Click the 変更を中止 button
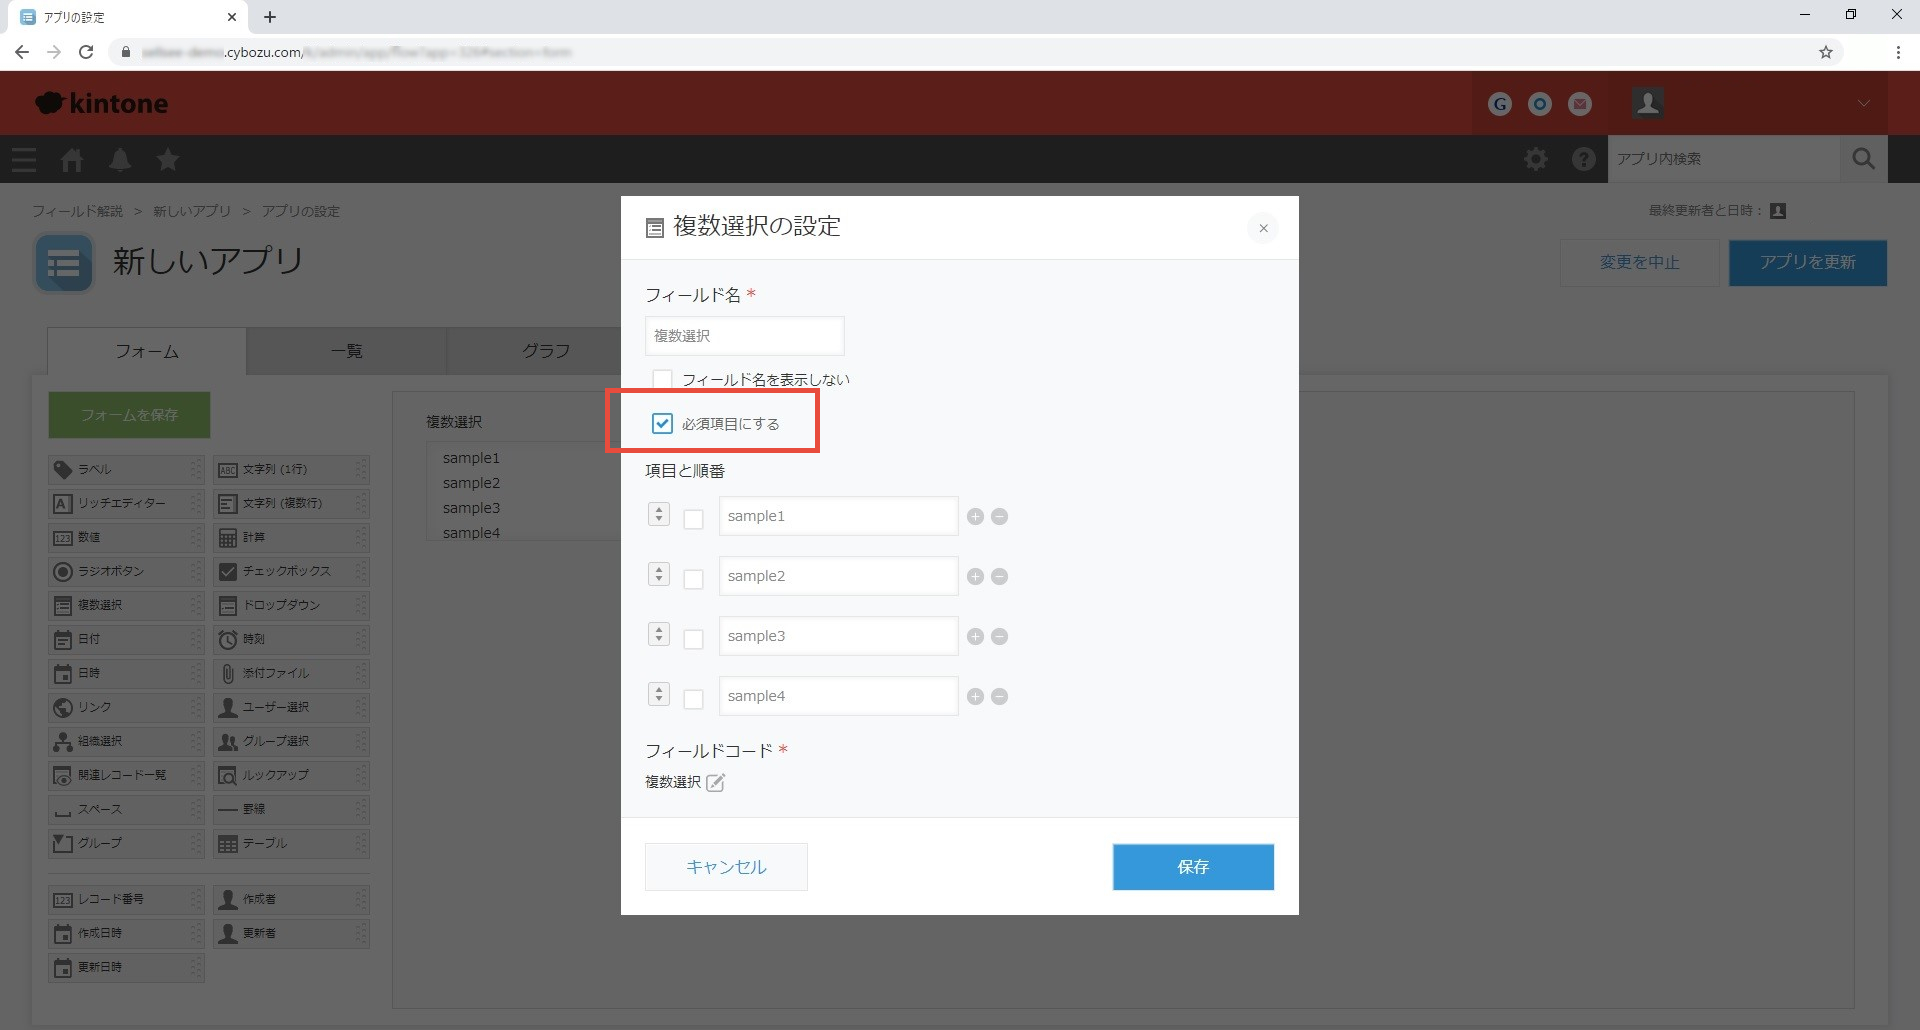The height and width of the screenshot is (1030, 1920). tap(1639, 262)
